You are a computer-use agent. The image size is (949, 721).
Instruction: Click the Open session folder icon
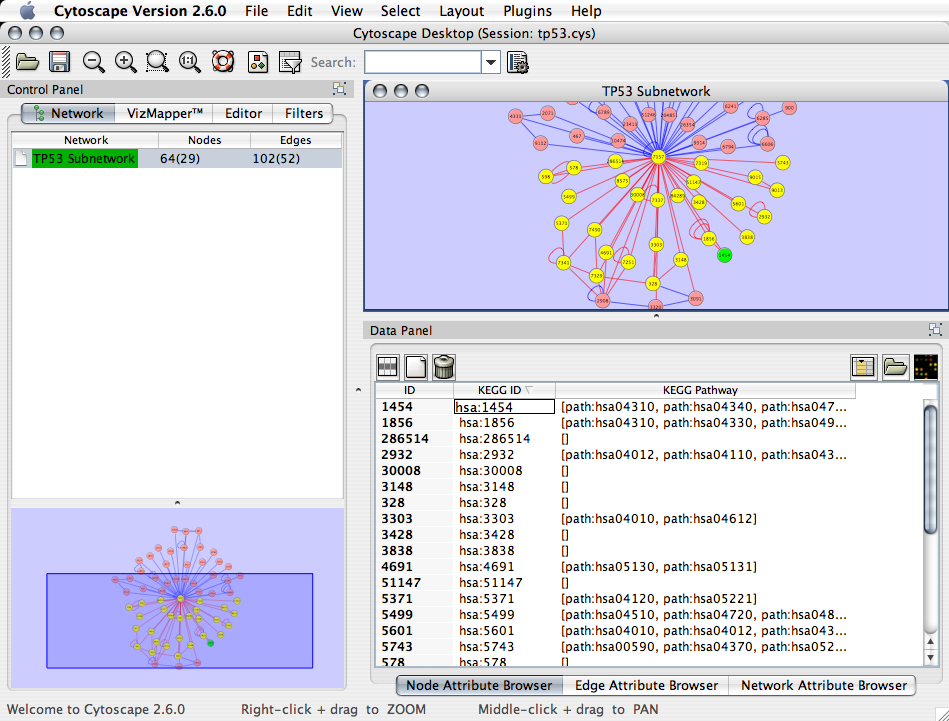(27, 62)
